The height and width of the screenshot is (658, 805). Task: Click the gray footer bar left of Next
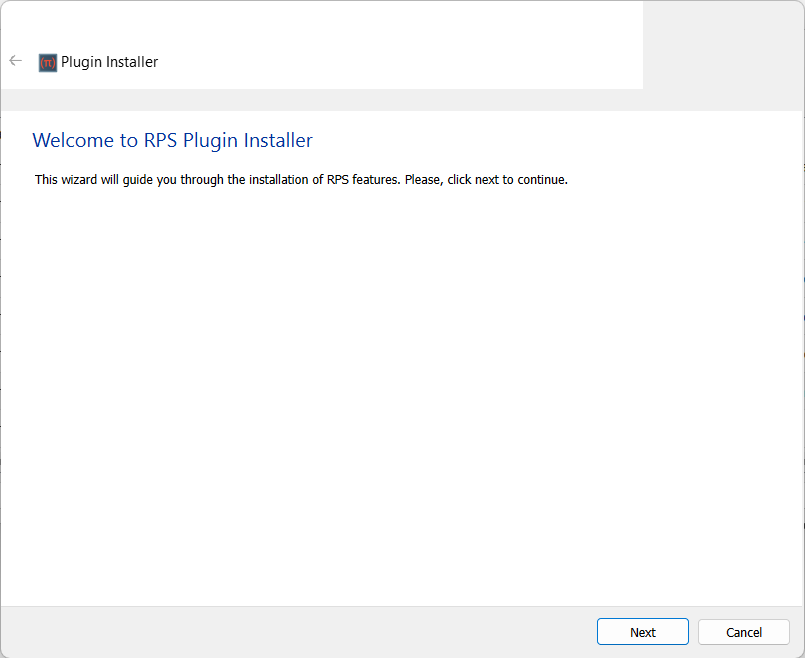pyautogui.click(x=300, y=632)
